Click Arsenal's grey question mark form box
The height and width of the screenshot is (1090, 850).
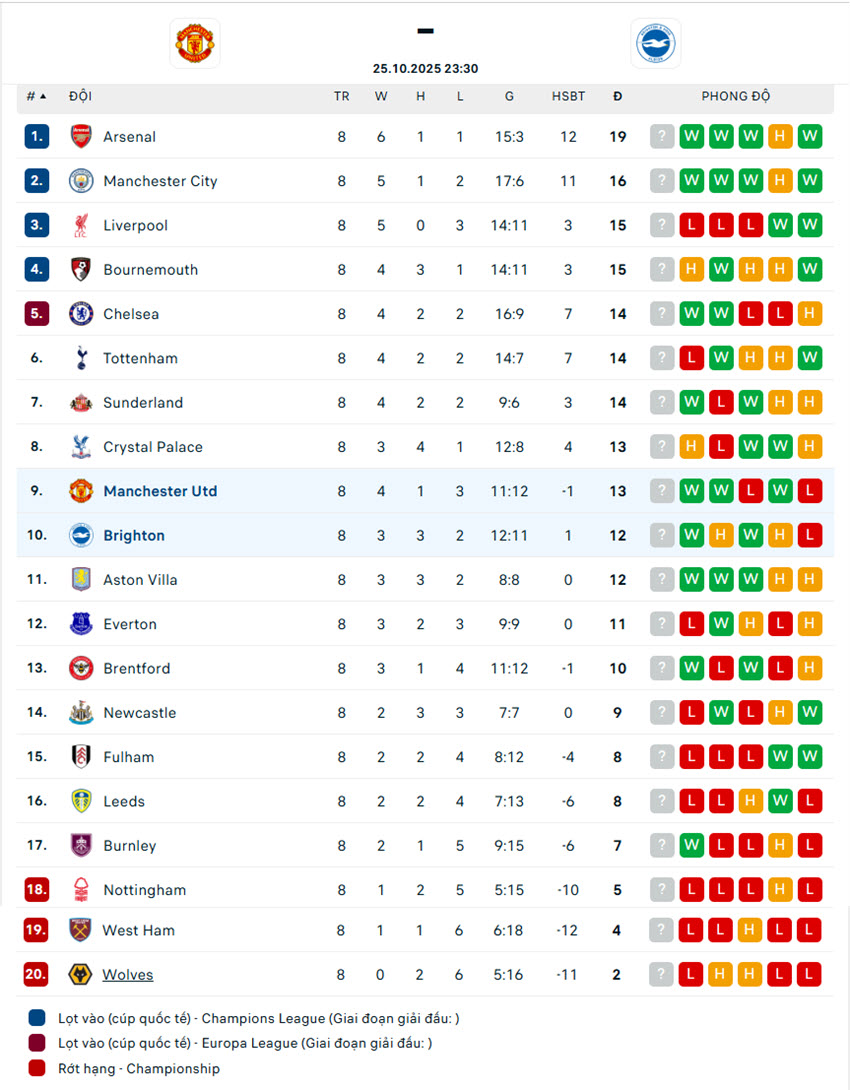(x=662, y=137)
